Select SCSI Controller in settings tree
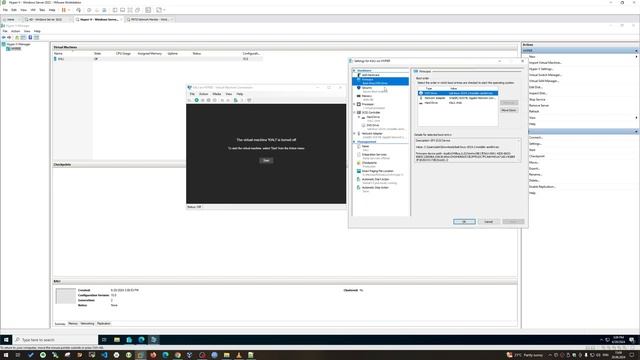 [371, 112]
